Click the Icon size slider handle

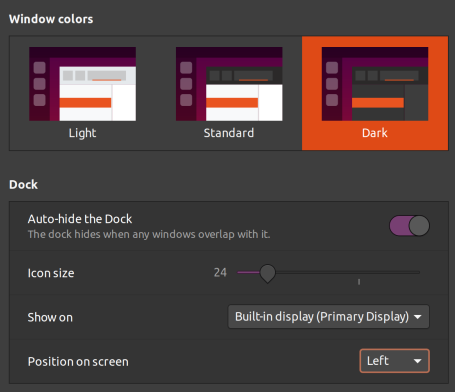pos(267,273)
